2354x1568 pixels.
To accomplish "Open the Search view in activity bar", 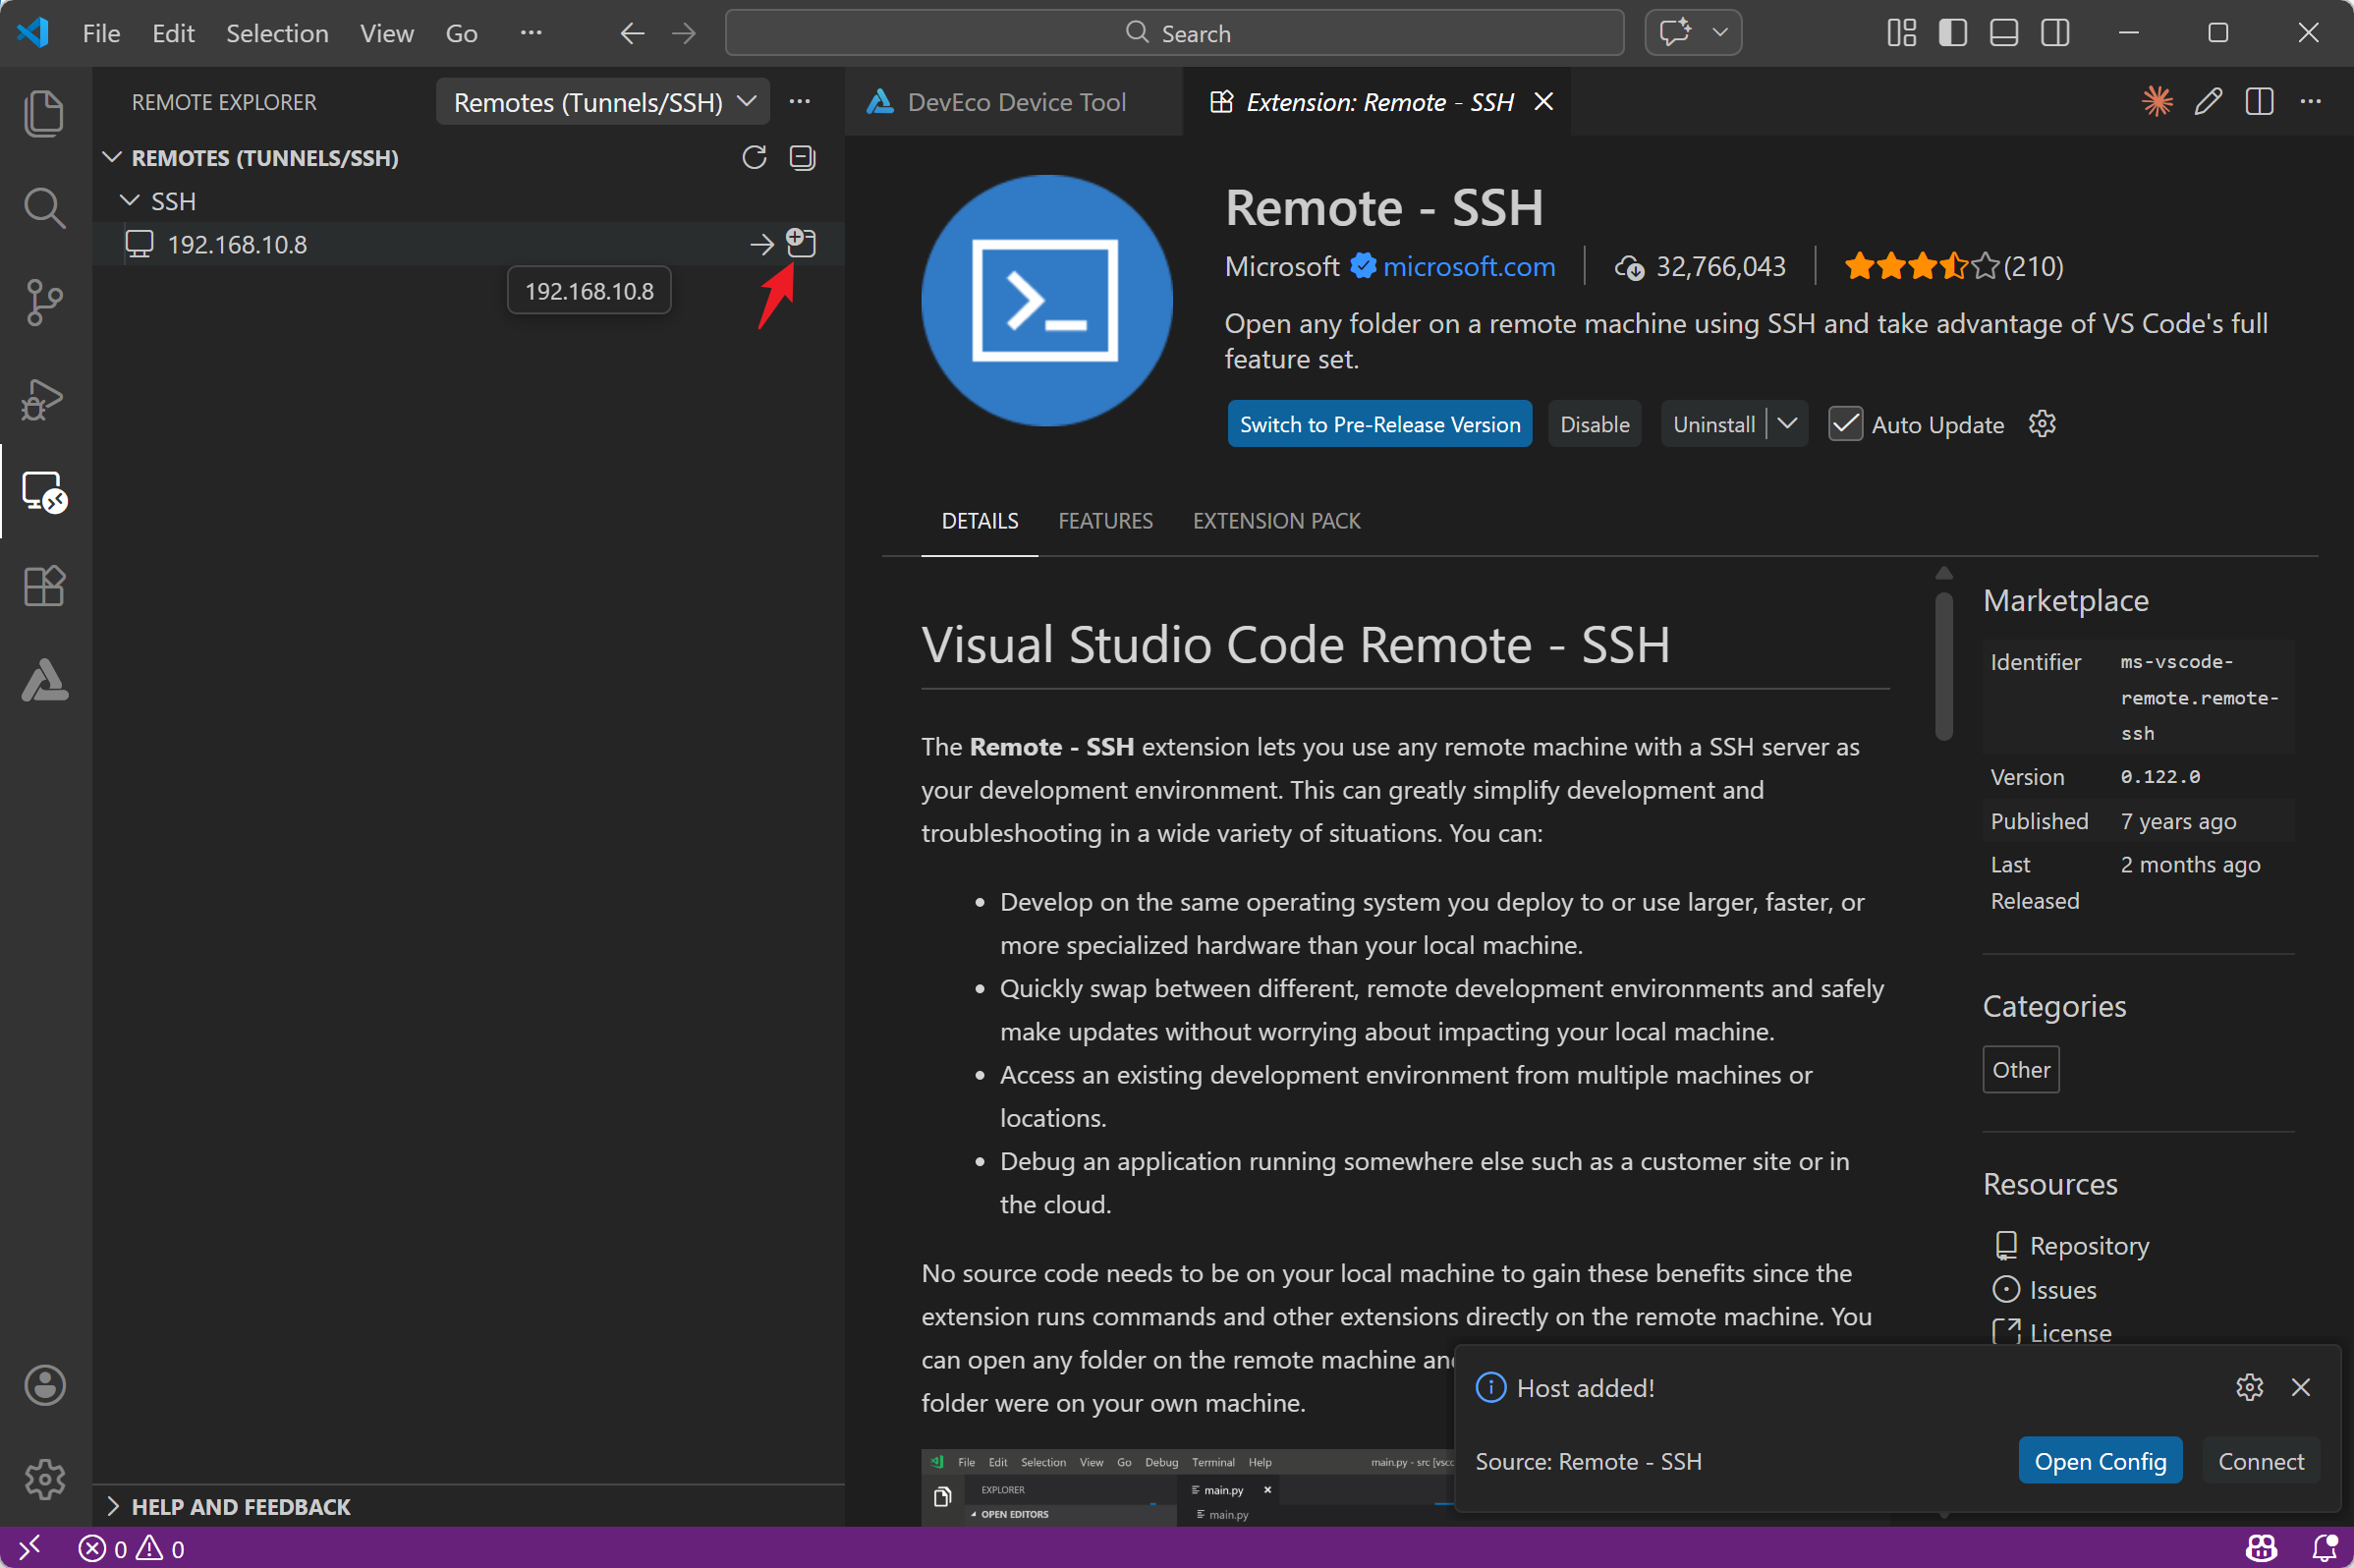I will (x=44, y=207).
